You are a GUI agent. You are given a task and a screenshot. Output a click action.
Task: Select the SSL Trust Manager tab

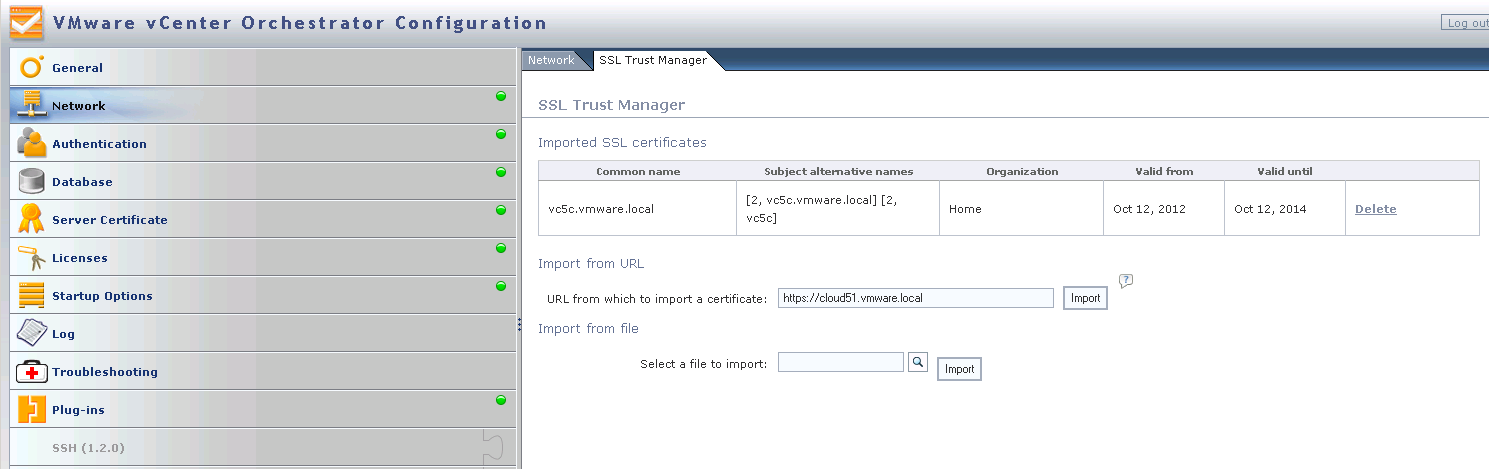[653, 60]
